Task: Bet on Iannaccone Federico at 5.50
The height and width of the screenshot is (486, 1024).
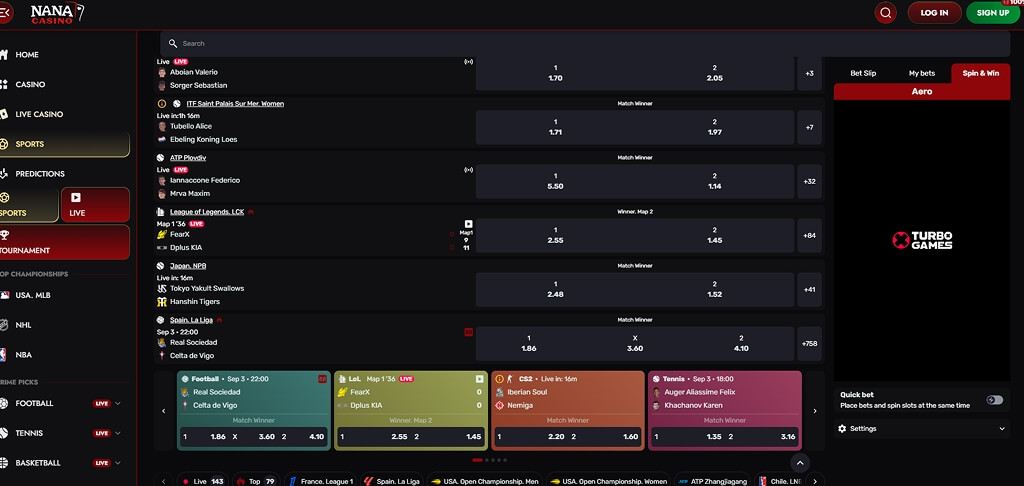Action: [x=555, y=182]
